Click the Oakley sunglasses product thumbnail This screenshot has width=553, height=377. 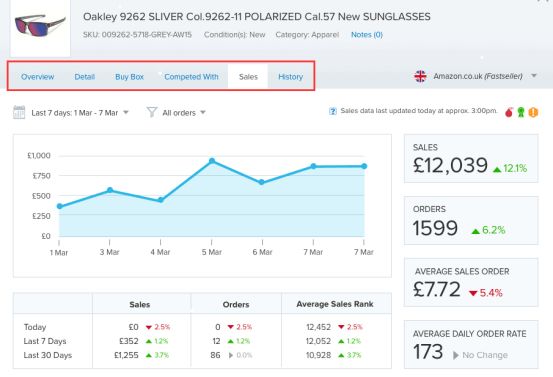pos(40,28)
